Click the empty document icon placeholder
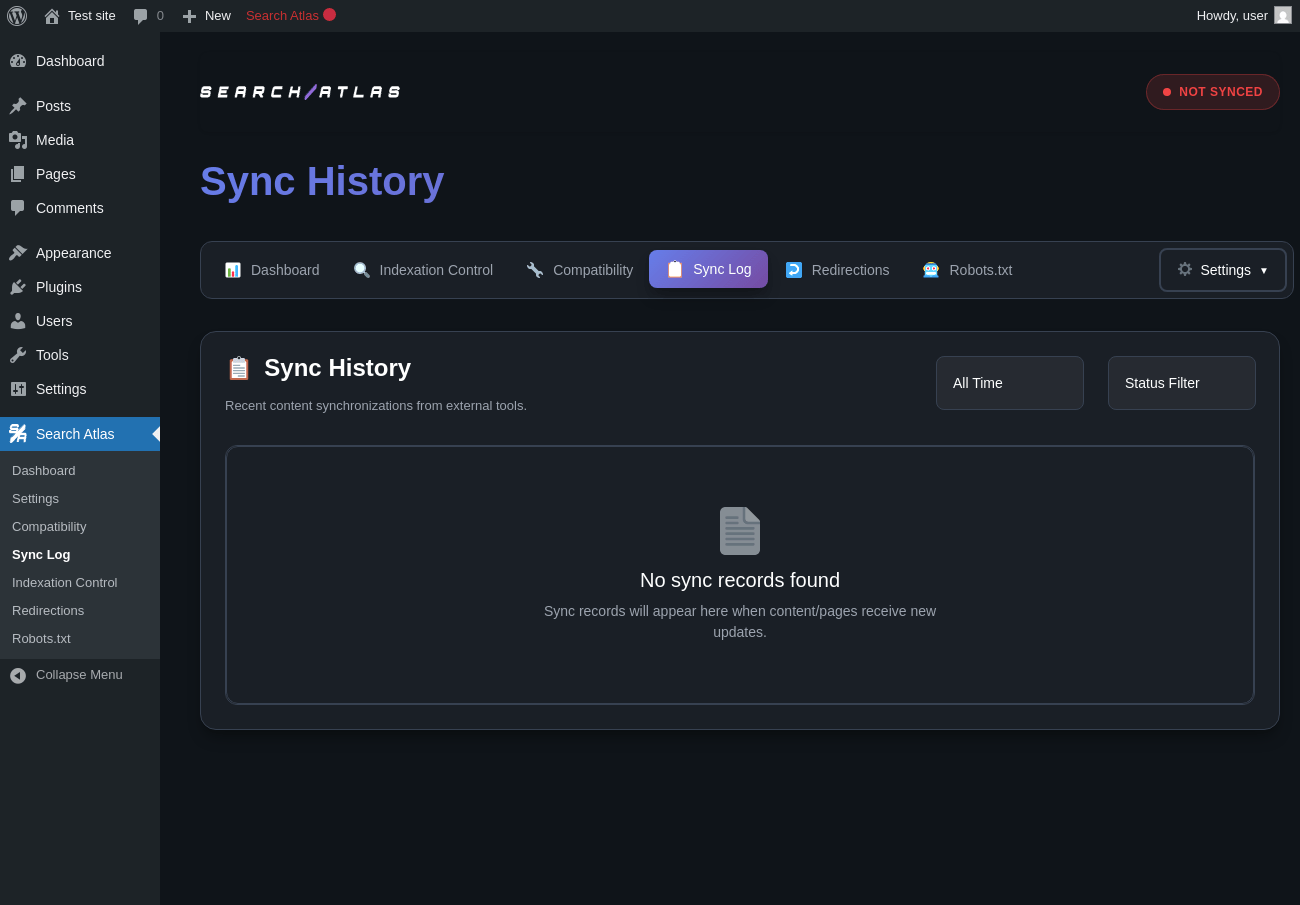Viewport: 1300px width, 905px height. (740, 531)
